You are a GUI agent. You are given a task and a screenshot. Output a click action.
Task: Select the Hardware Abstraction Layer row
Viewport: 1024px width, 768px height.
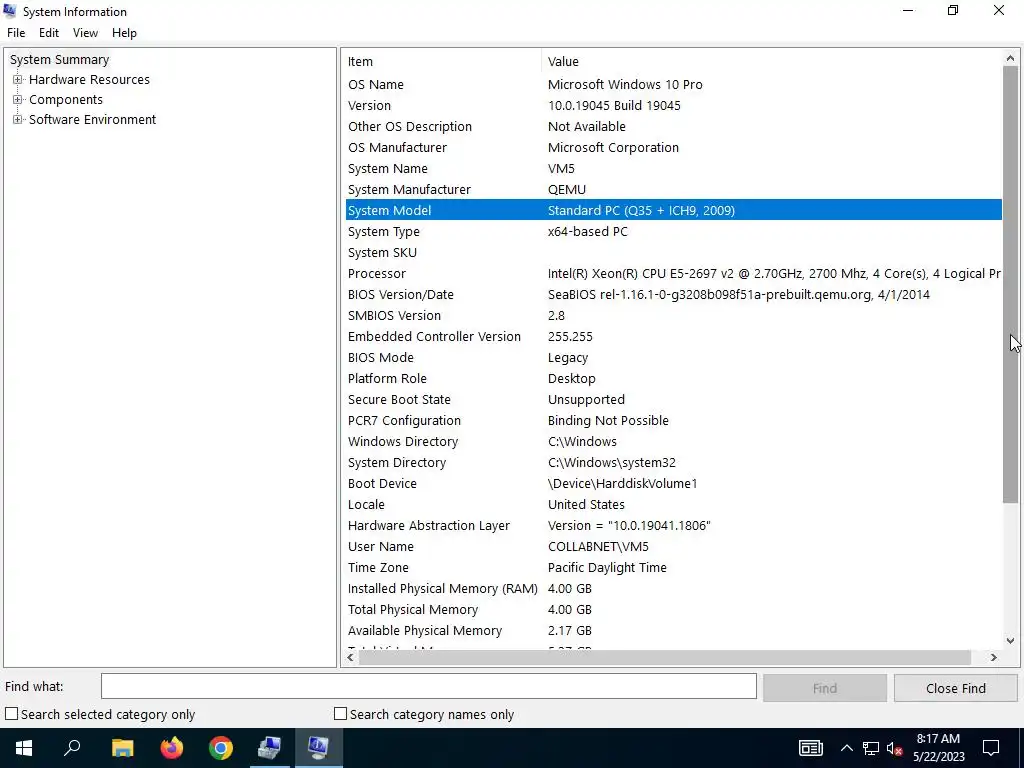[x=673, y=526]
